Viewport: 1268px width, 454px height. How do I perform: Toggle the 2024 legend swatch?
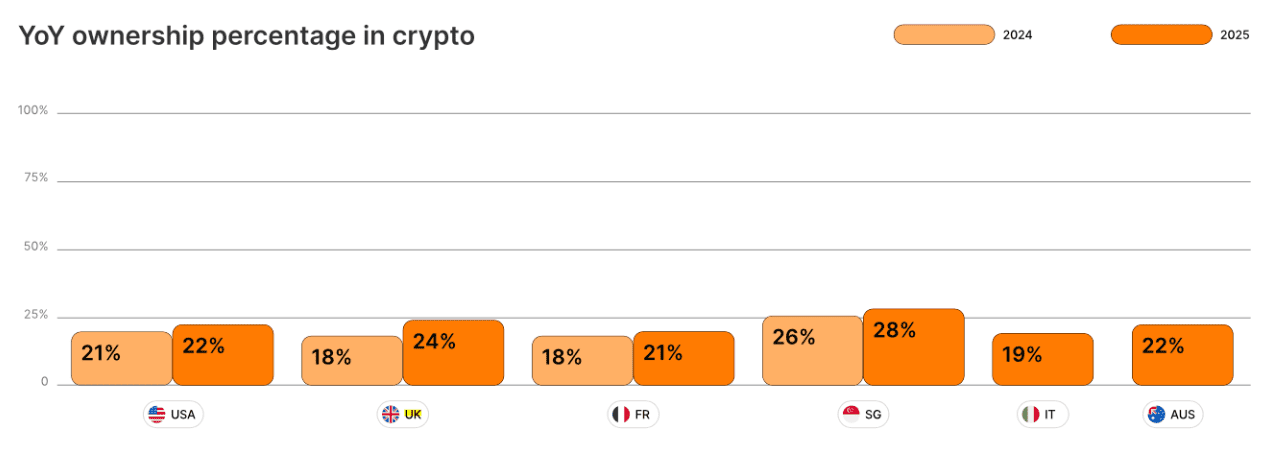tap(943, 35)
